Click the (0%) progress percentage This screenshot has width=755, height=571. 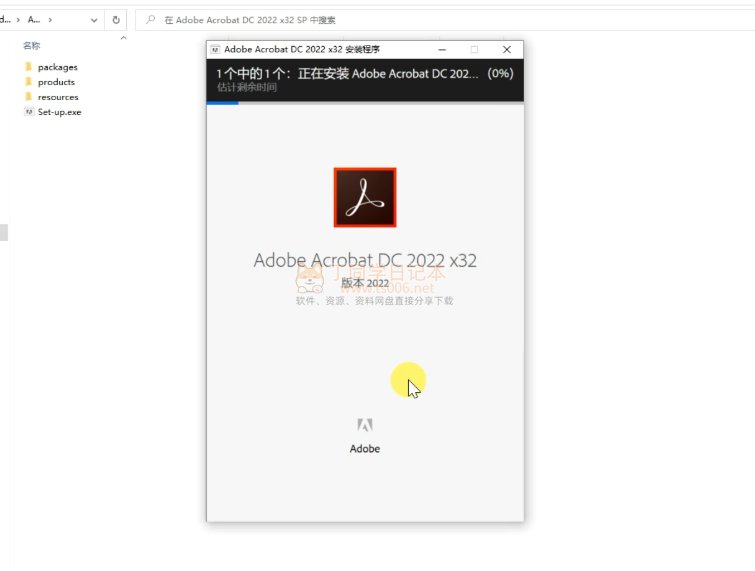tap(500, 73)
